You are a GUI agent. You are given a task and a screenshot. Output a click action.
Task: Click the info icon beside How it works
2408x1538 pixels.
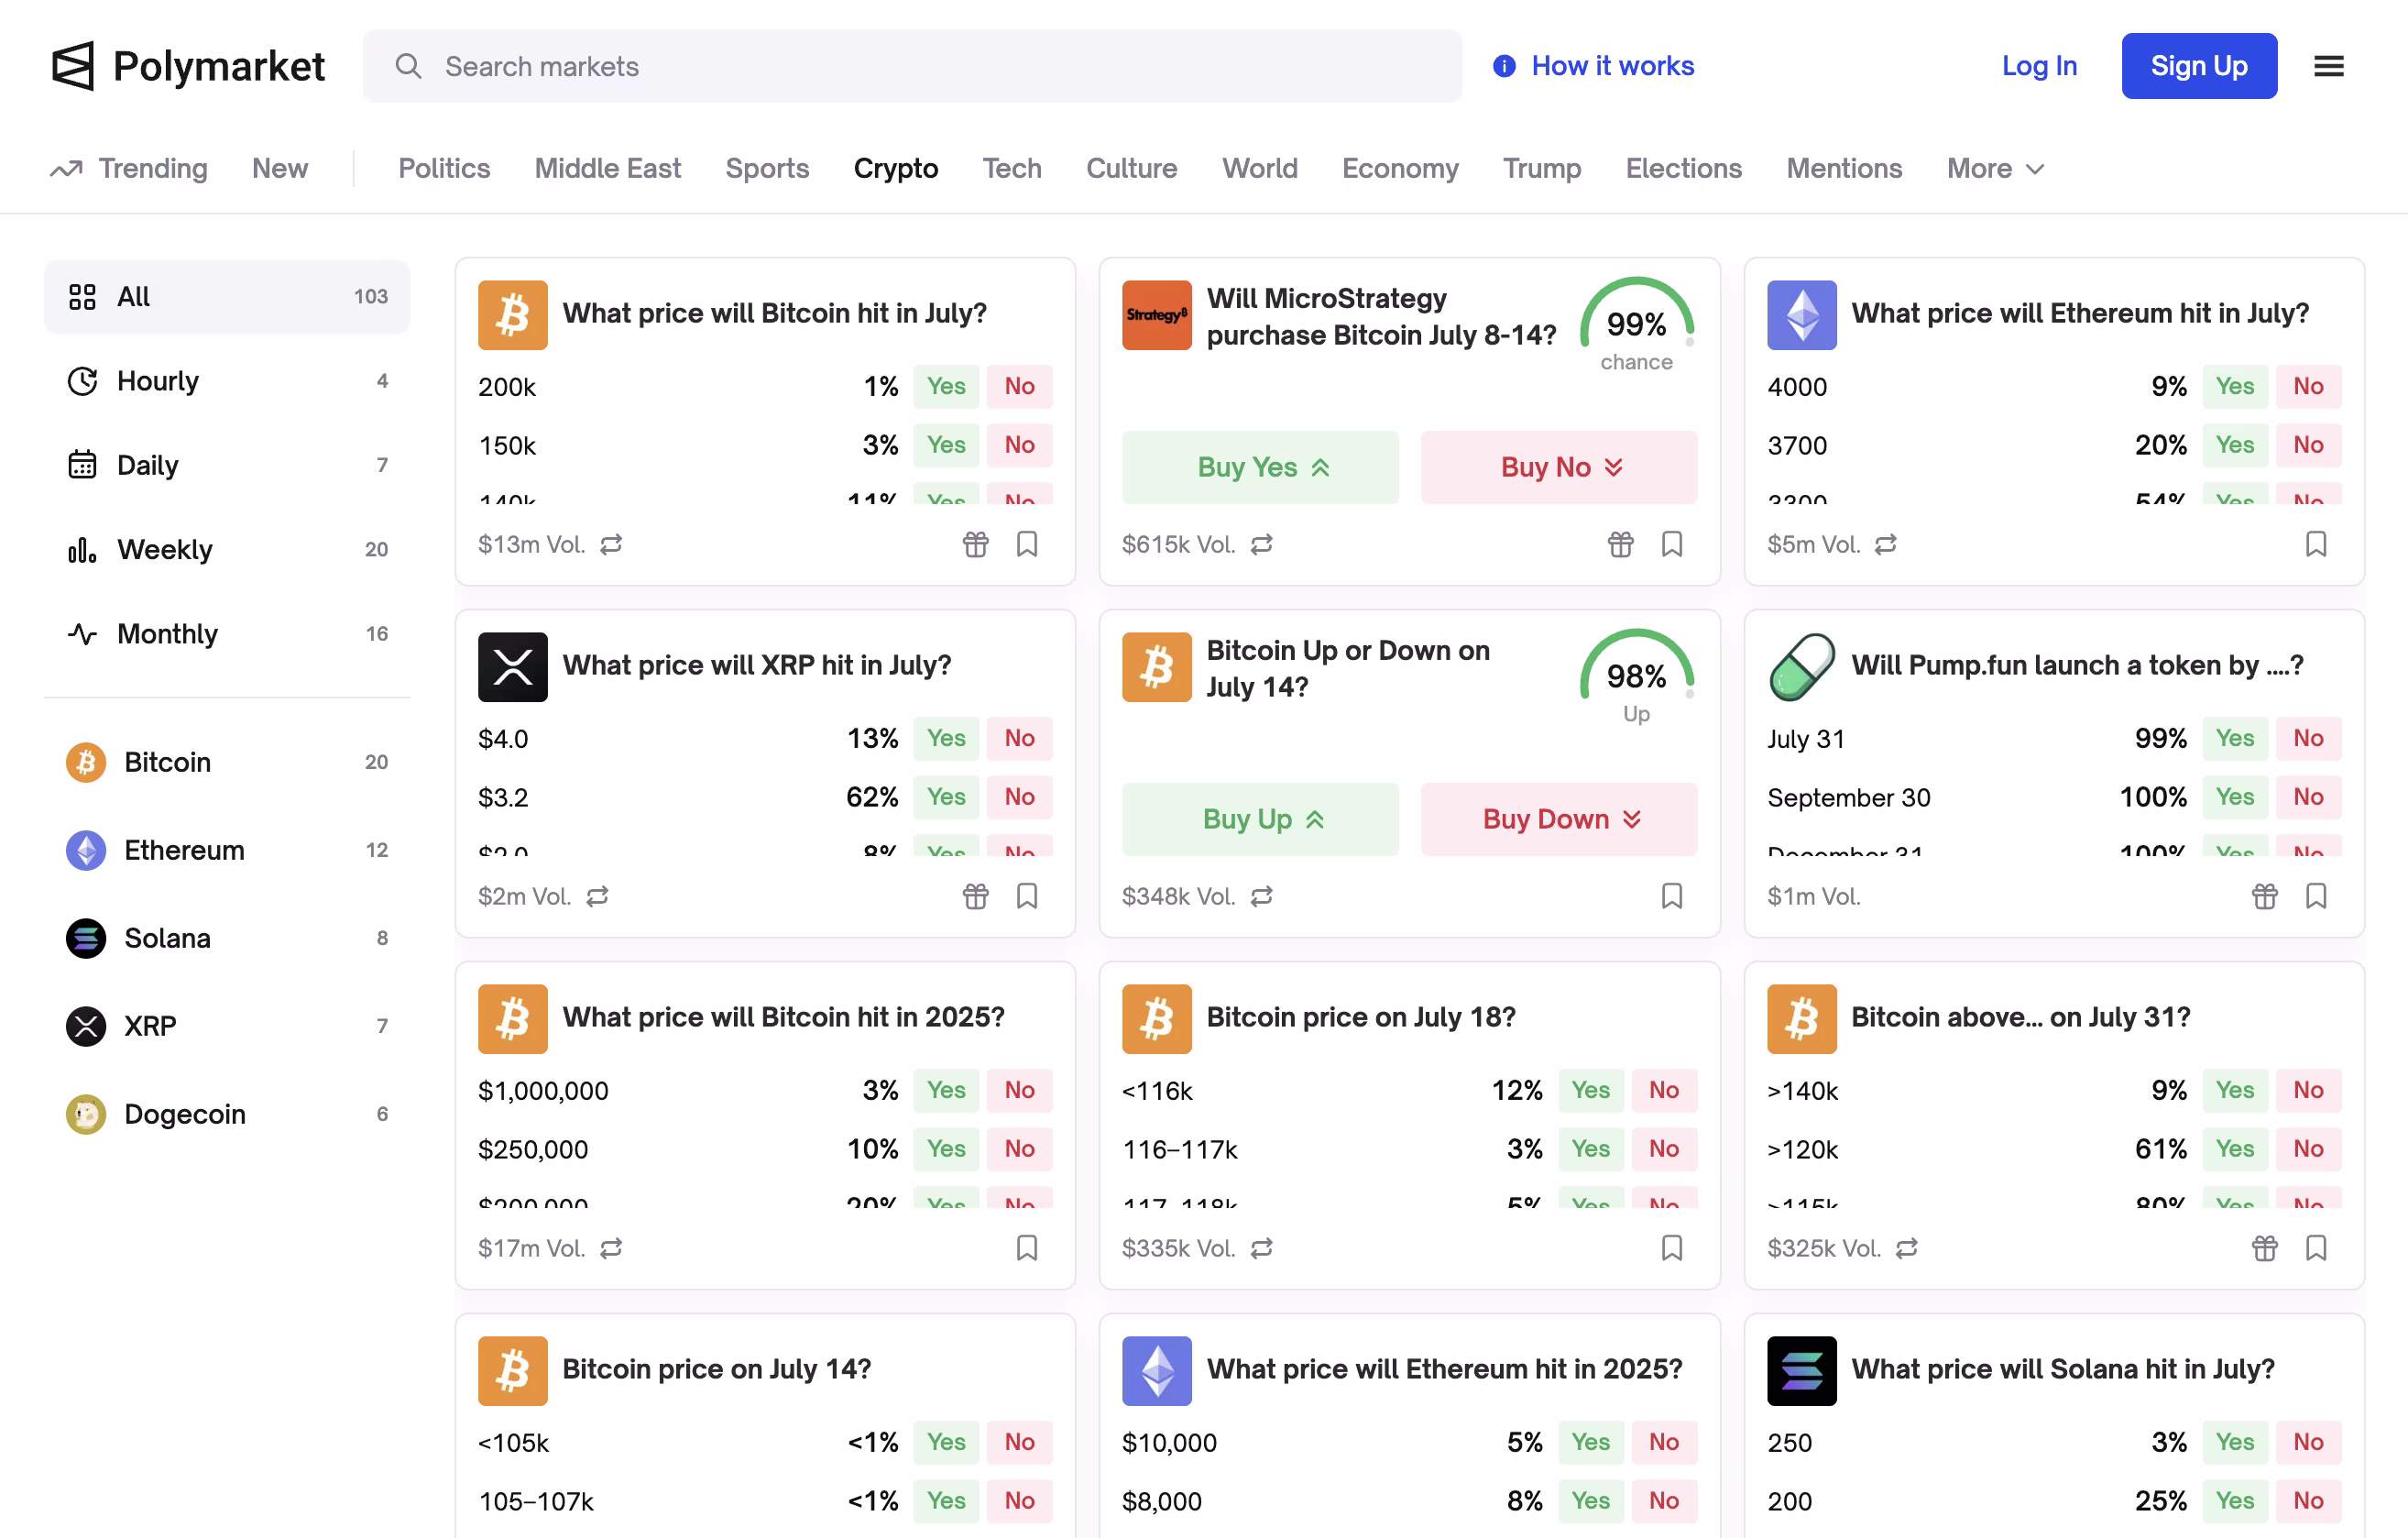(1503, 66)
